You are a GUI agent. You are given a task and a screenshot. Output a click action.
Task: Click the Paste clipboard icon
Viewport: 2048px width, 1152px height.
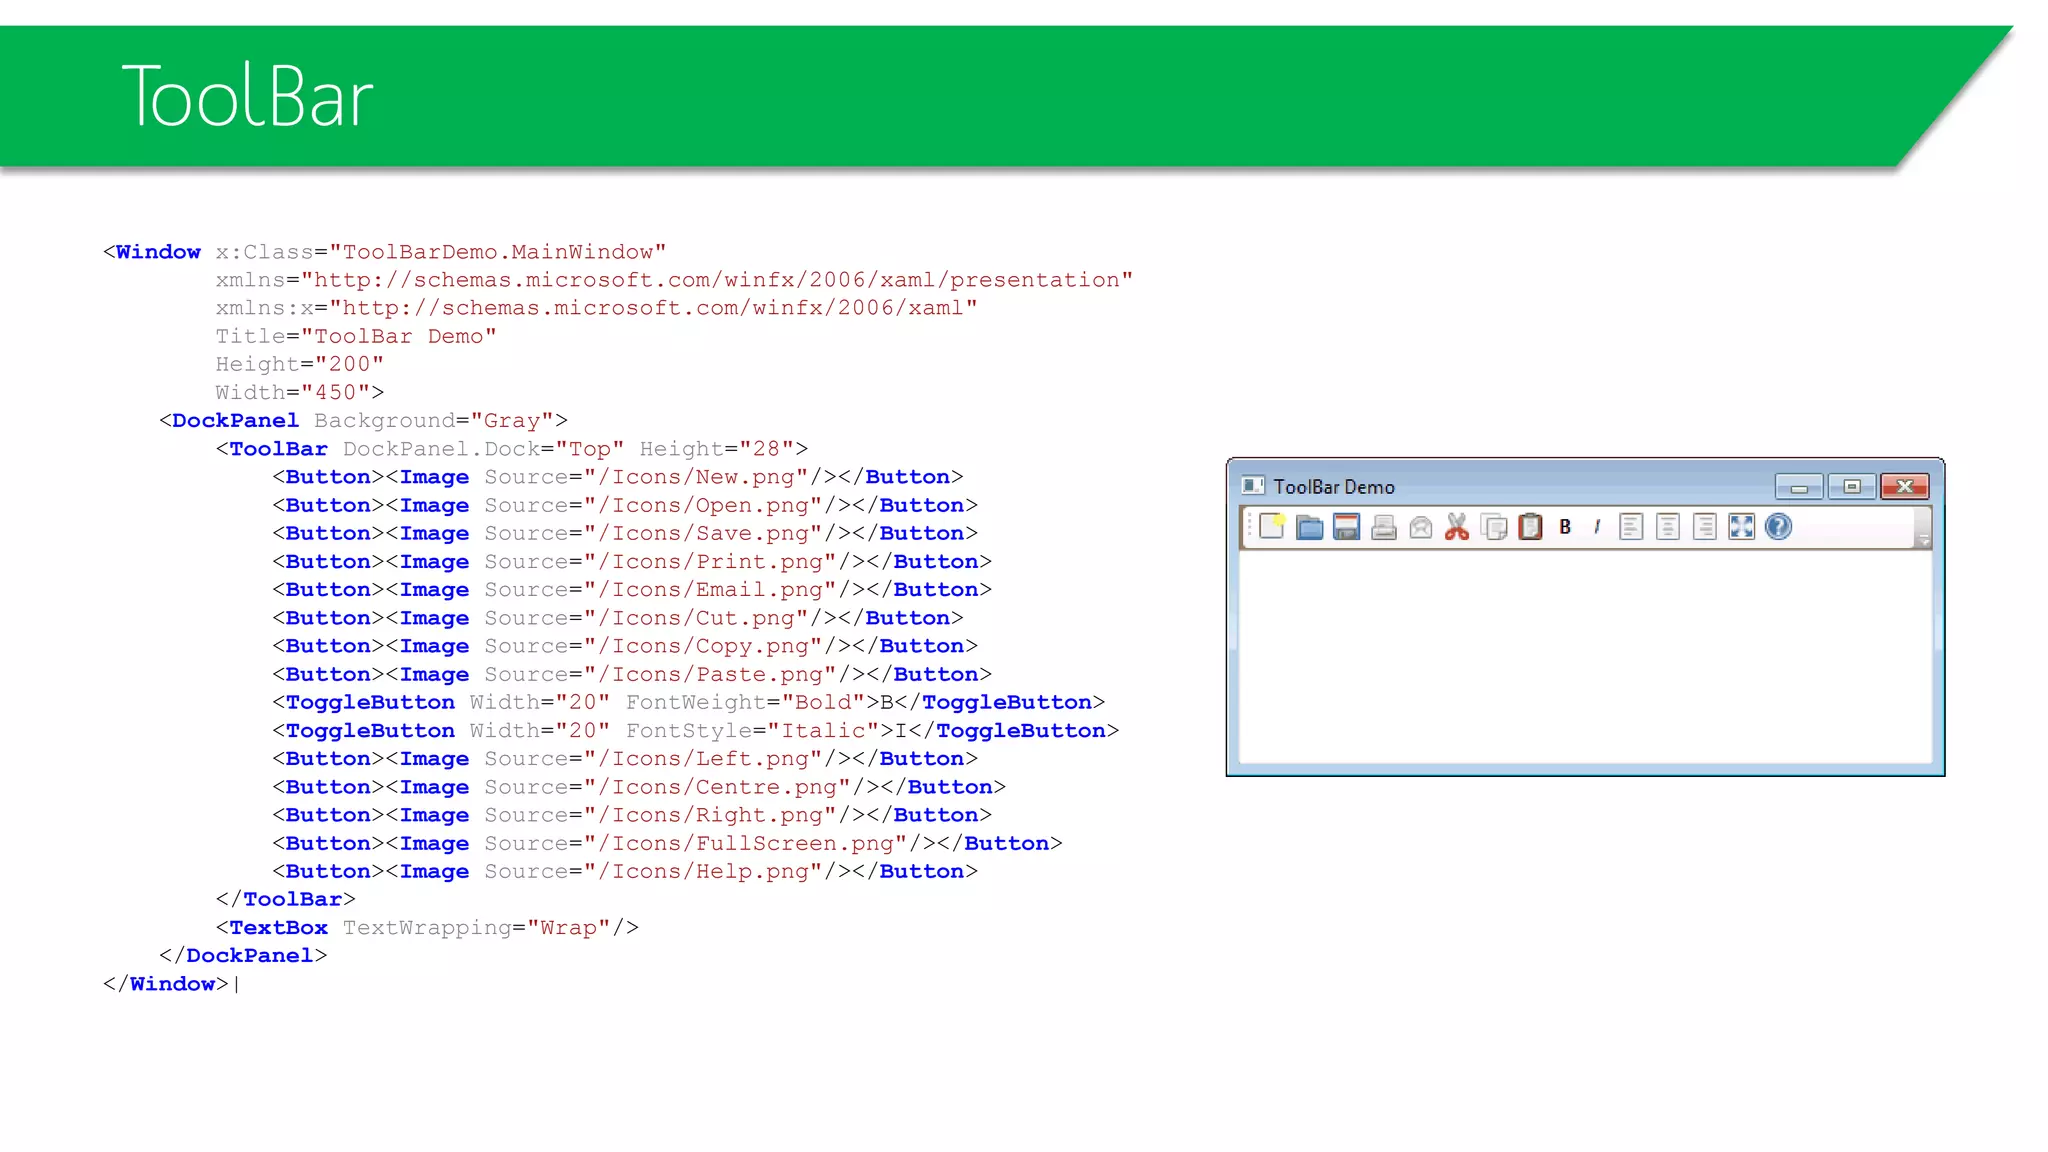1530,527
